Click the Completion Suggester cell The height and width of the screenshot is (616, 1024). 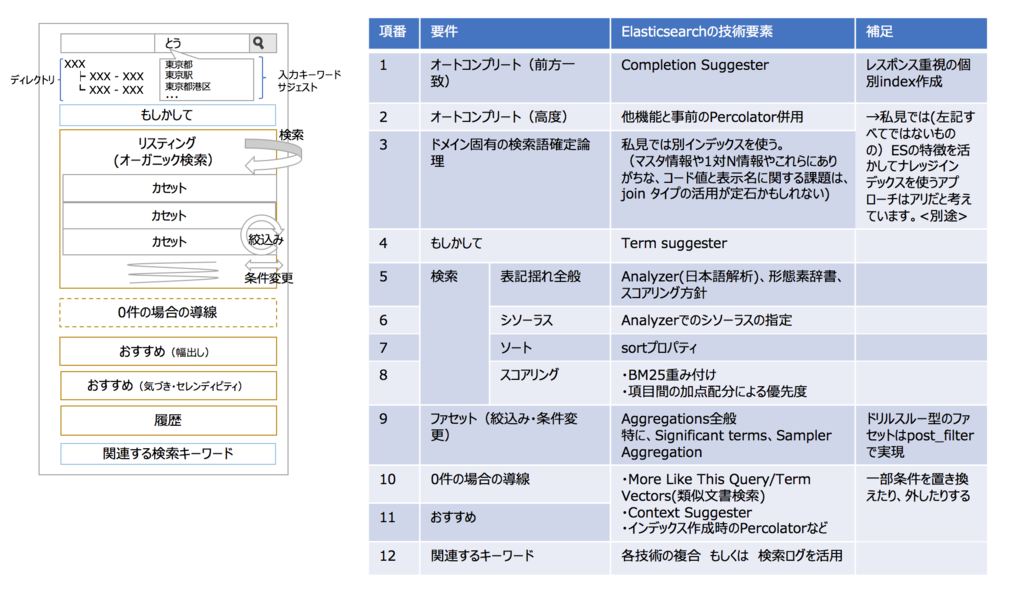(x=732, y=77)
